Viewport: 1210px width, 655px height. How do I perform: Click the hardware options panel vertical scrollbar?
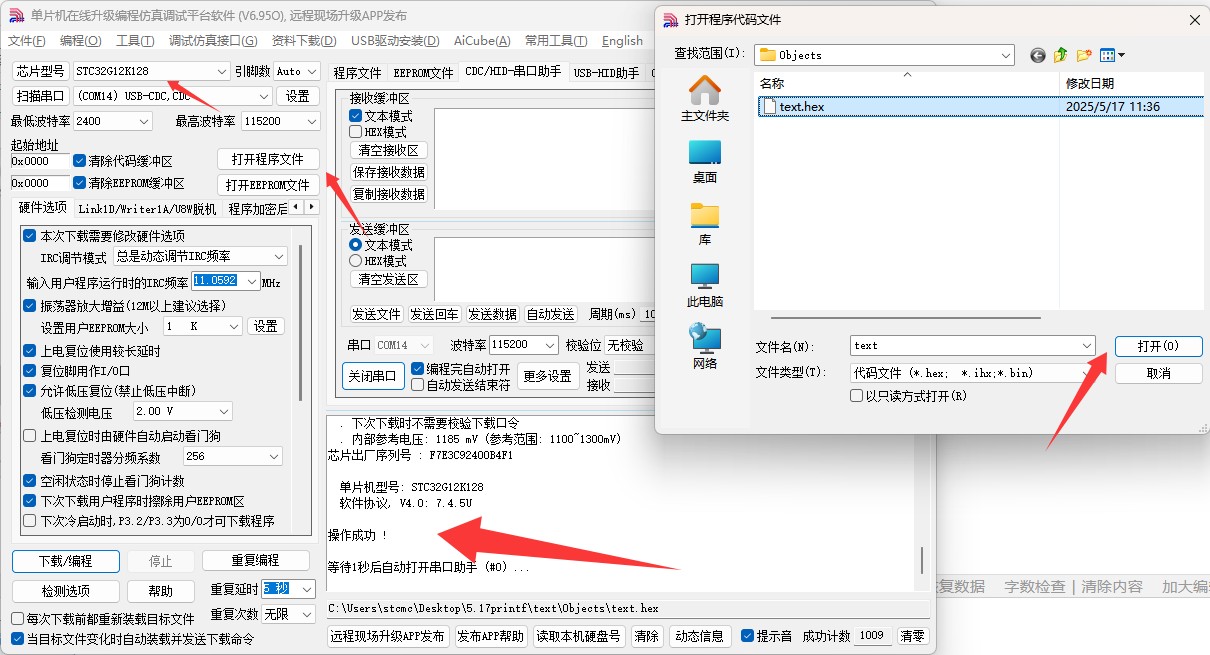[299, 324]
